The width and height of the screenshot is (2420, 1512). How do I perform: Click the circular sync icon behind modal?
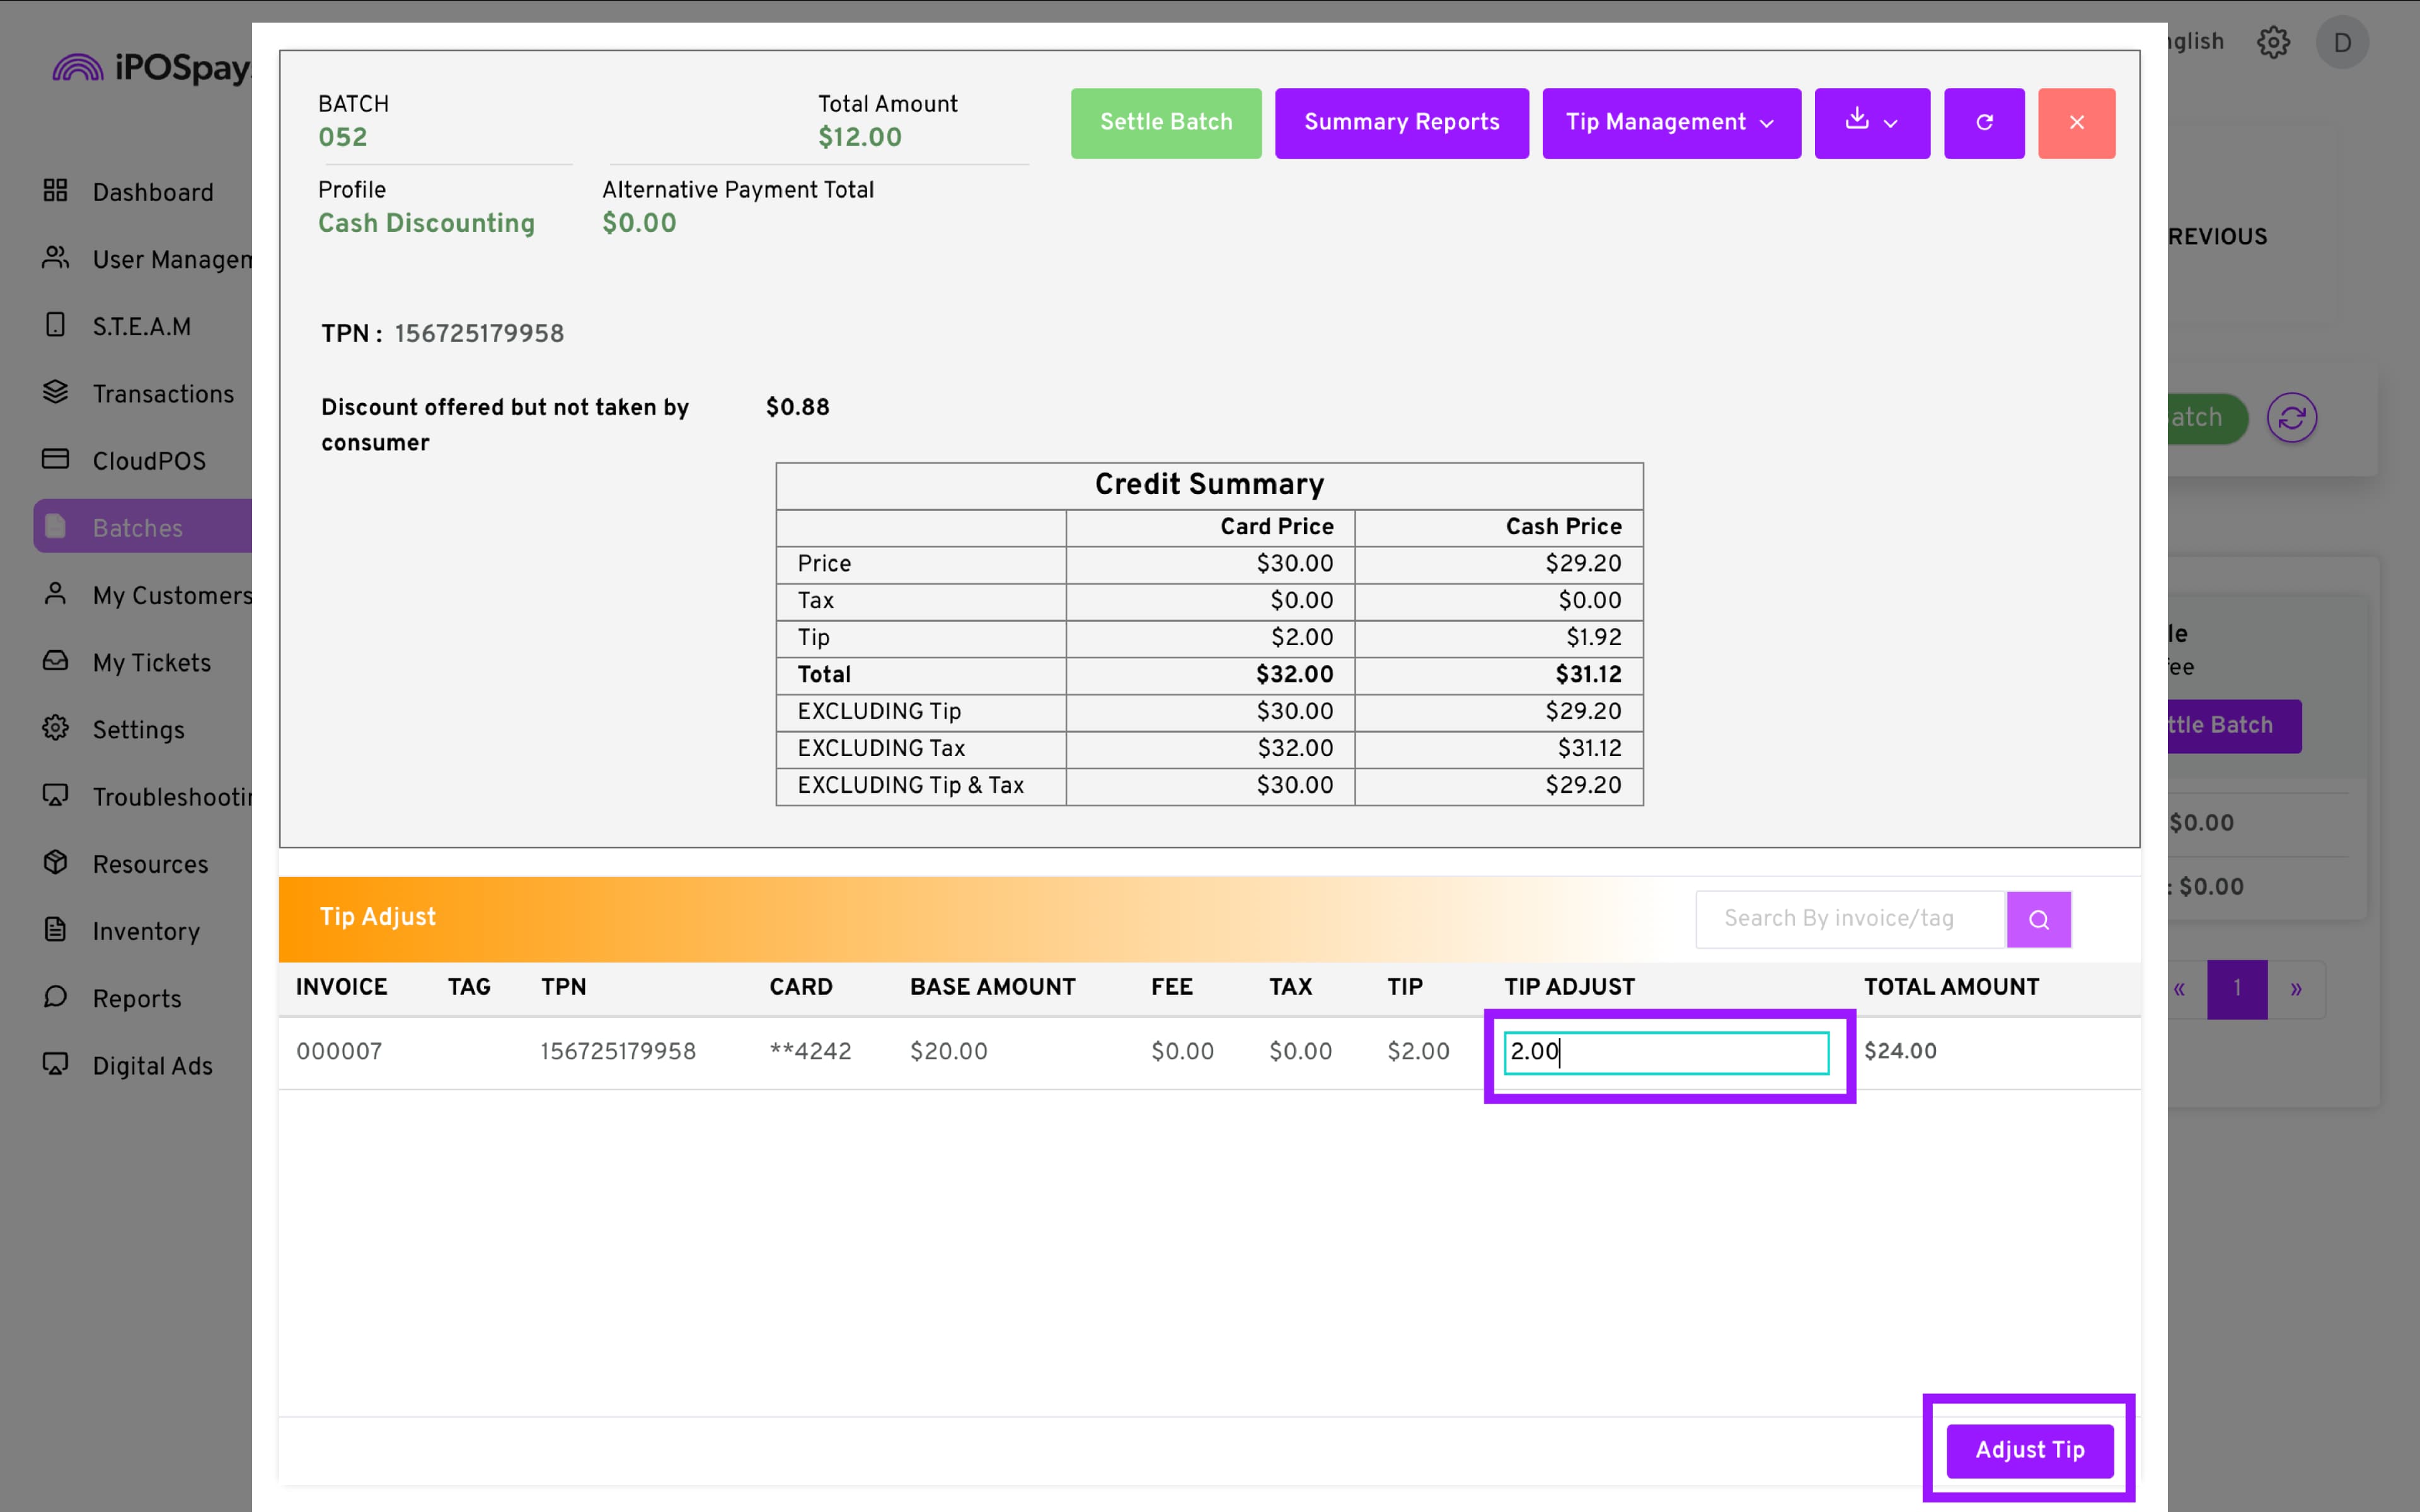coord(2291,417)
